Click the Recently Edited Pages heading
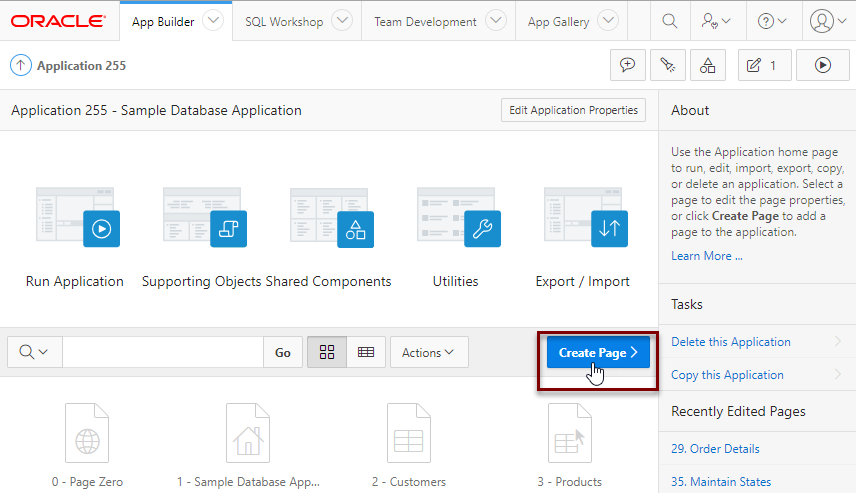Viewport: 856px width, 493px height. tap(738, 411)
